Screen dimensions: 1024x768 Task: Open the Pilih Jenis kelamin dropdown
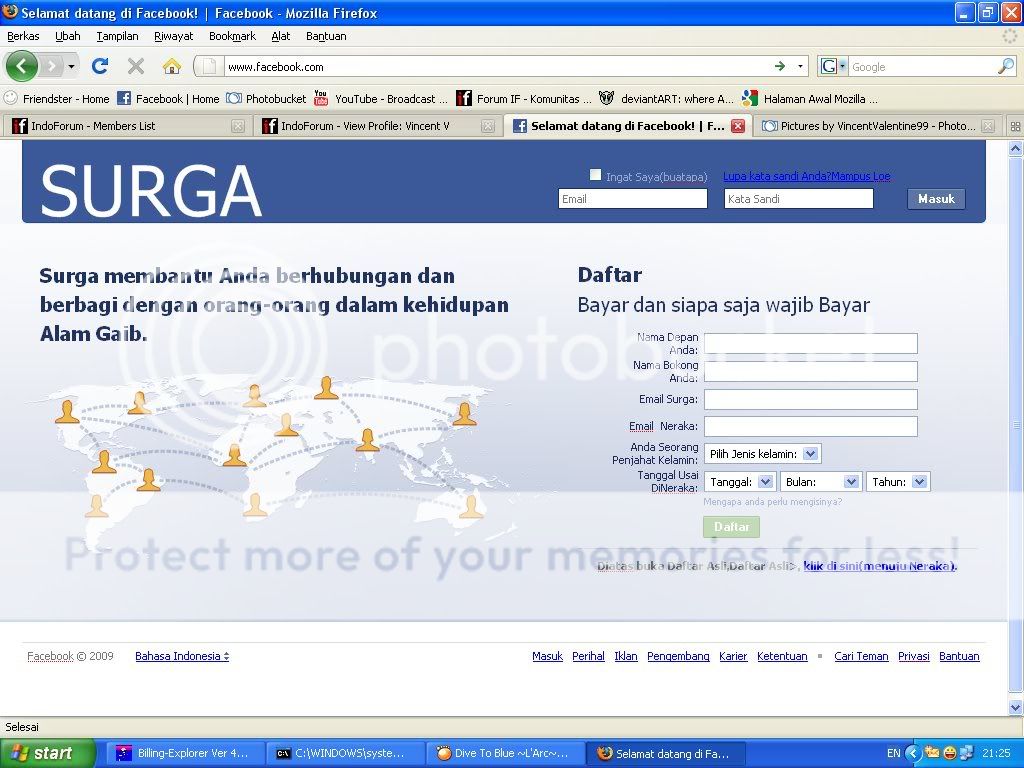tap(762, 454)
